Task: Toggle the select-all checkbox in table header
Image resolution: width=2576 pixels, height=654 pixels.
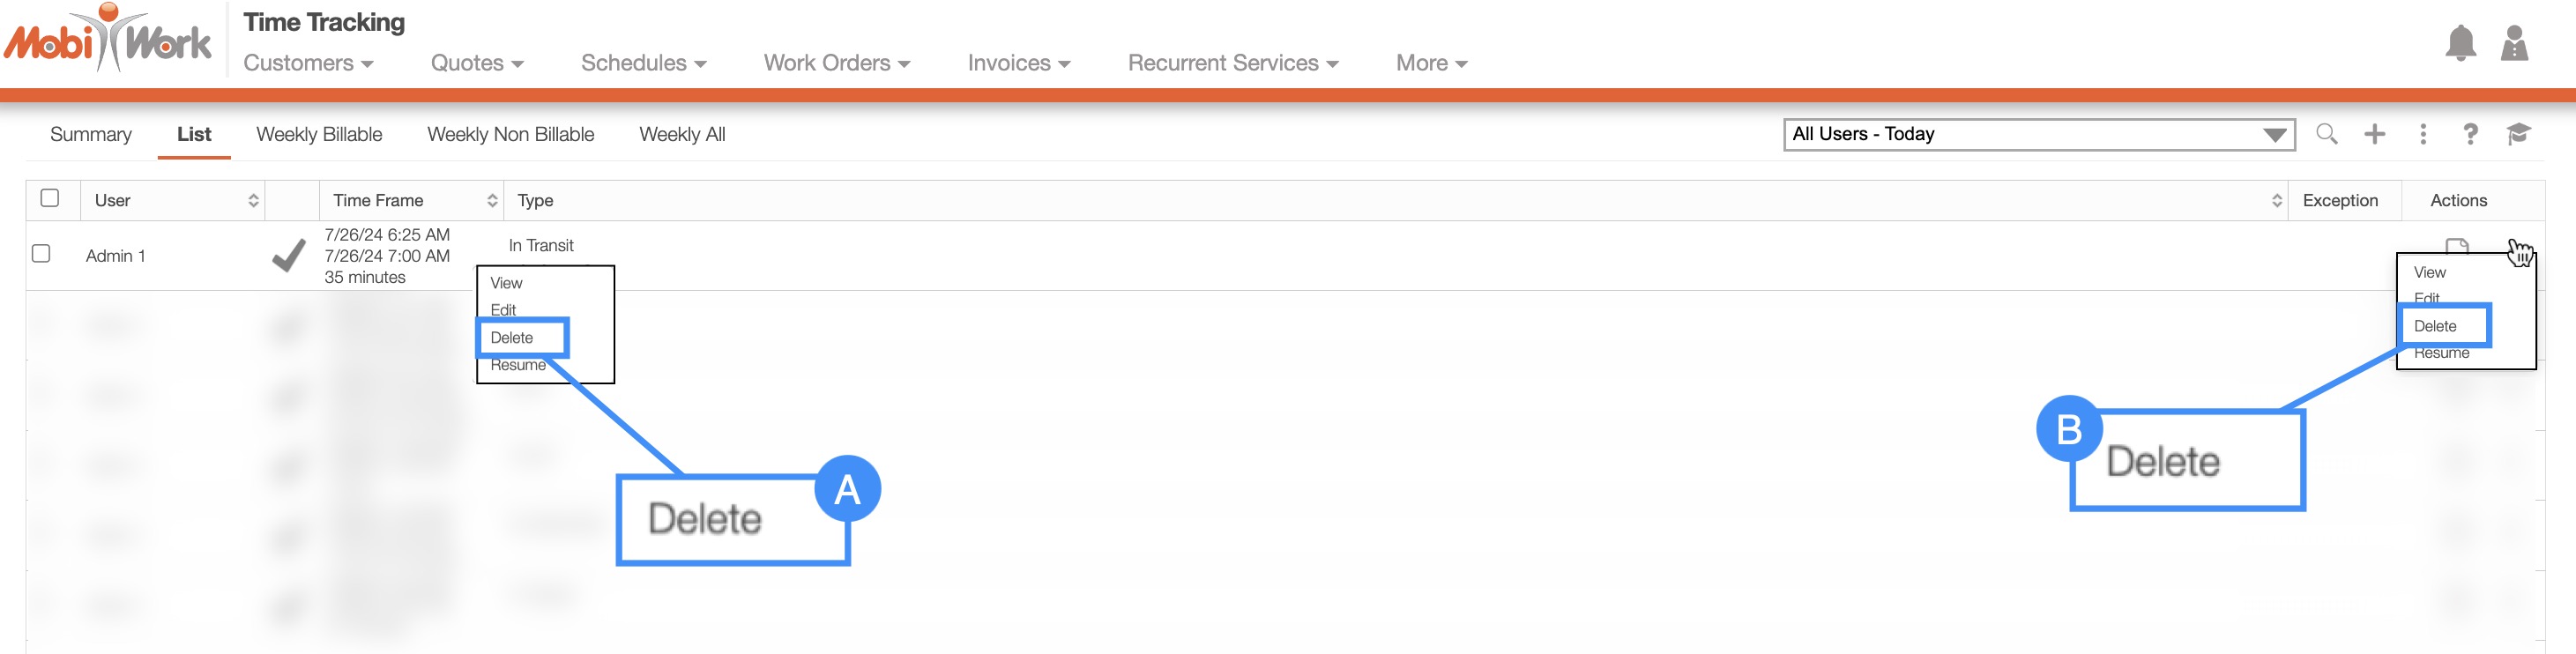Action: [50, 198]
